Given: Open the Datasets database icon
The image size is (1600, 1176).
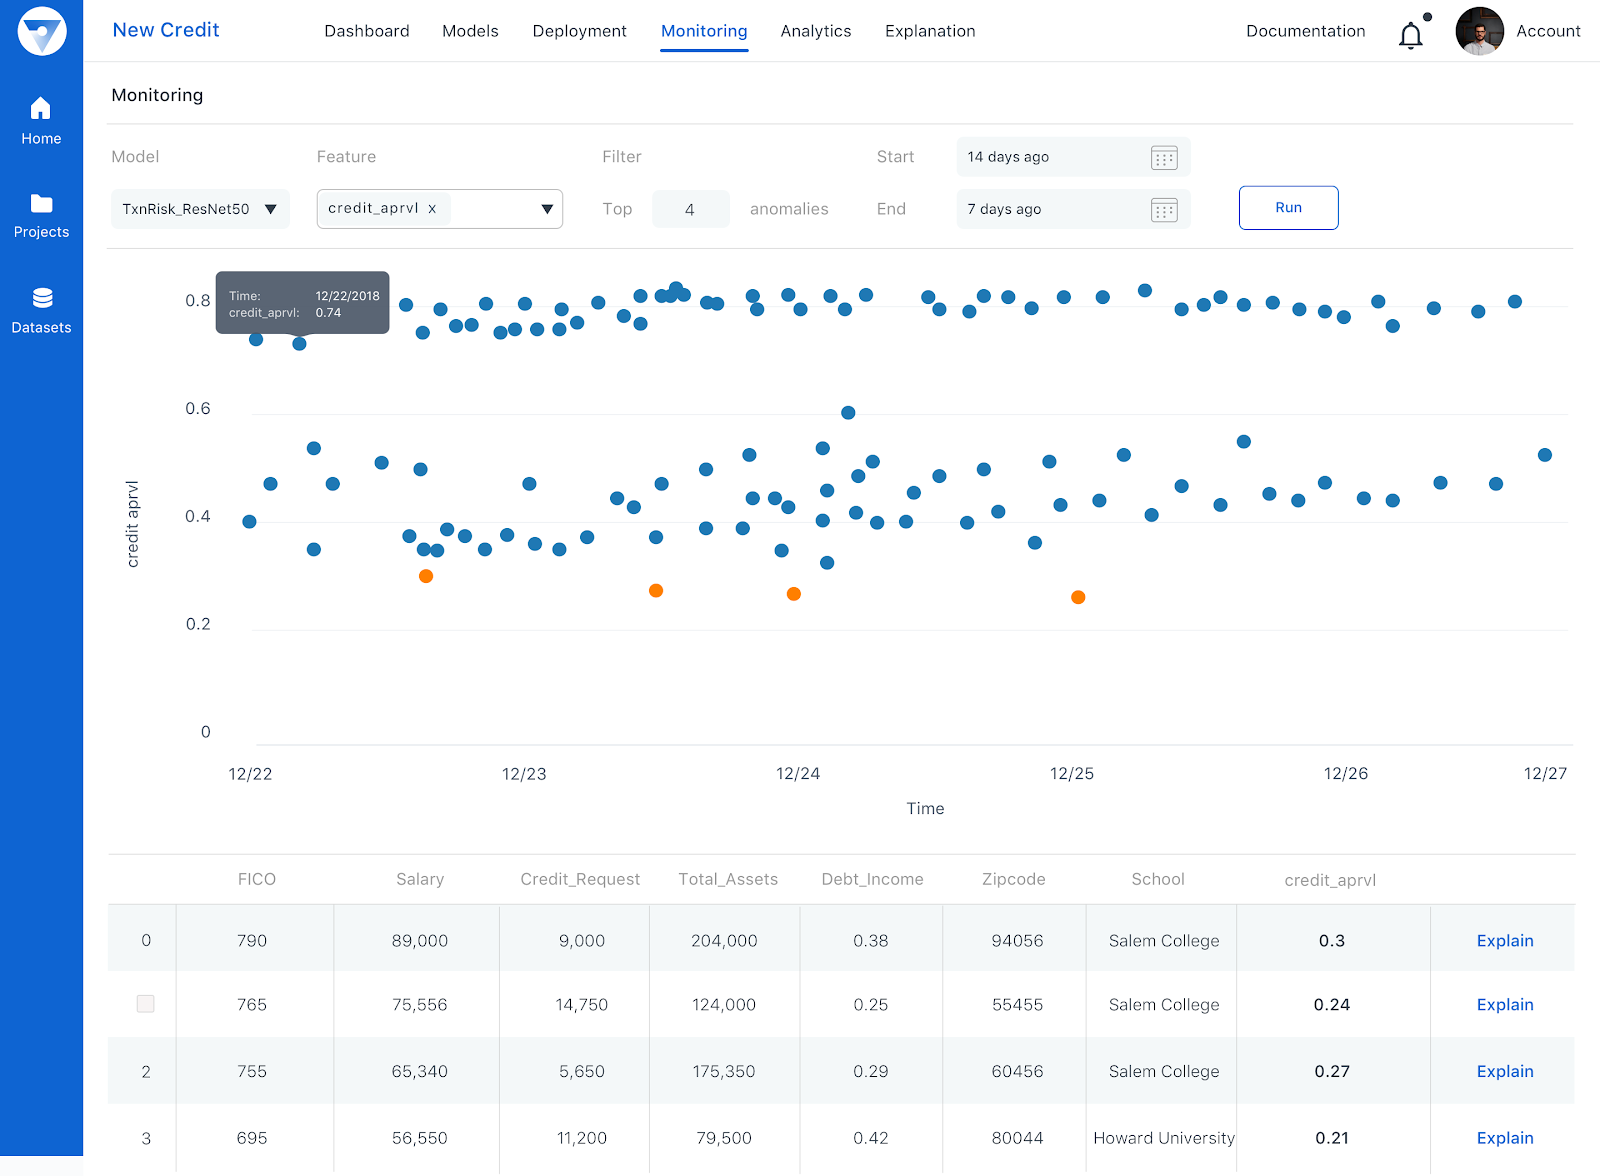Looking at the screenshot, I should [42, 298].
